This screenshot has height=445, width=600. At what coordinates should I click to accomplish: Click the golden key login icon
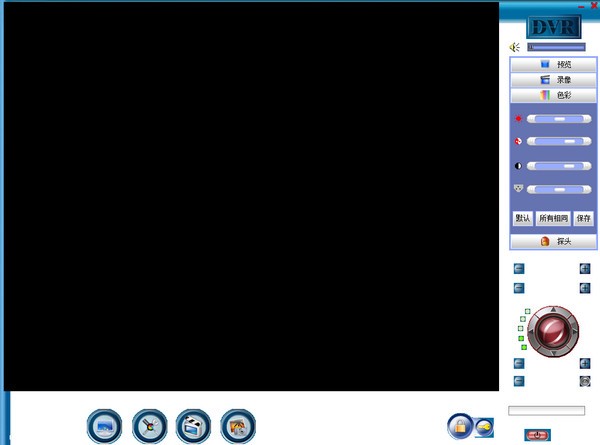[484, 427]
